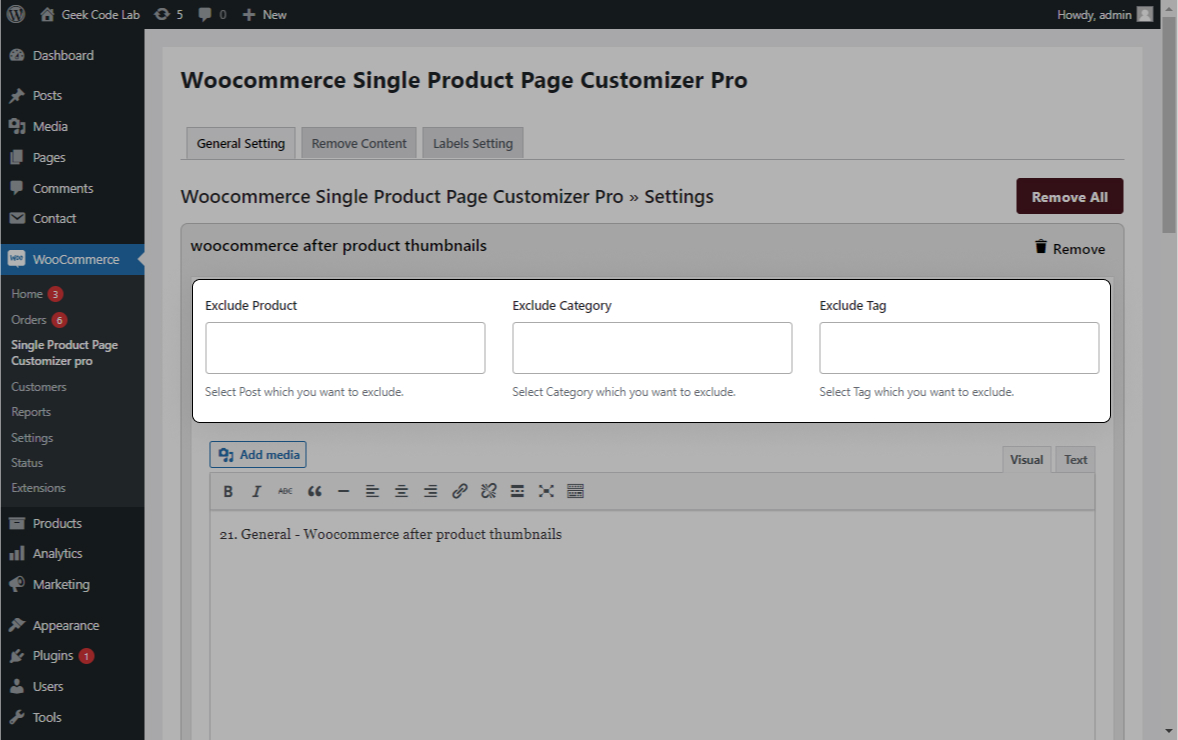Insert a horizontal line
Screen dimensions: 1178x740
click(343, 491)
